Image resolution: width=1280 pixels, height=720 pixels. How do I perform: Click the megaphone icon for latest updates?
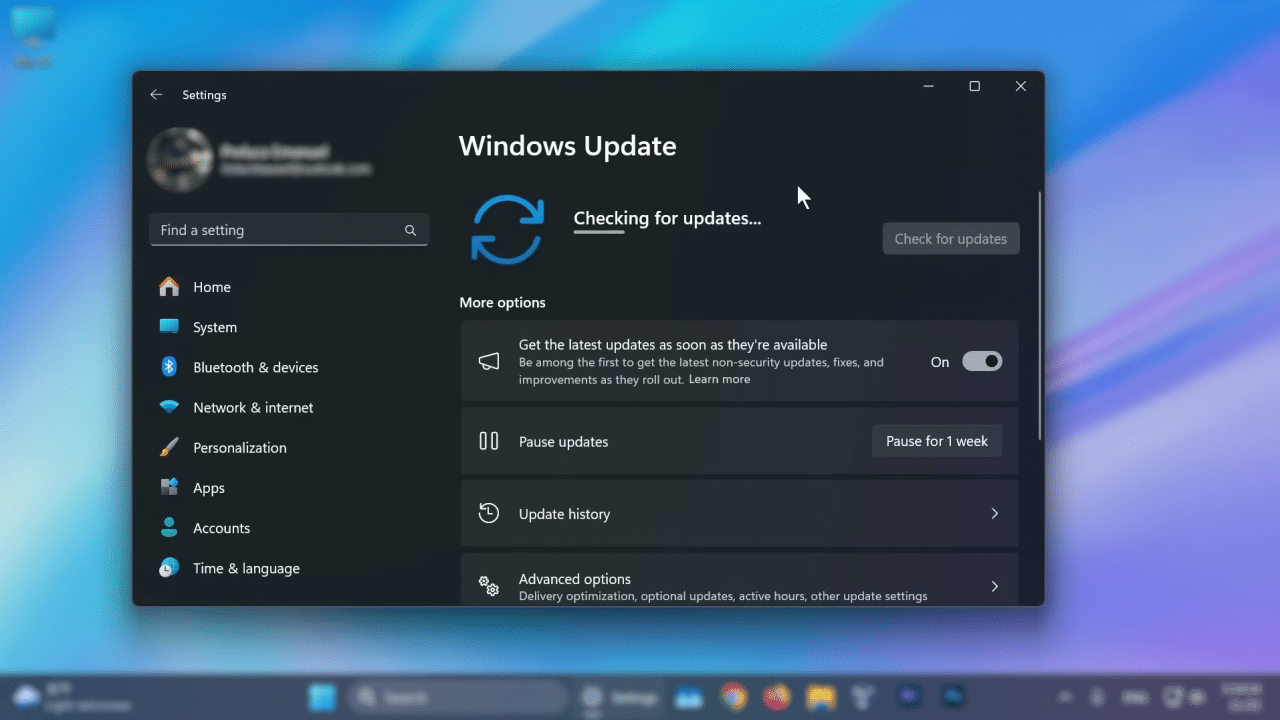pos(488,361)
